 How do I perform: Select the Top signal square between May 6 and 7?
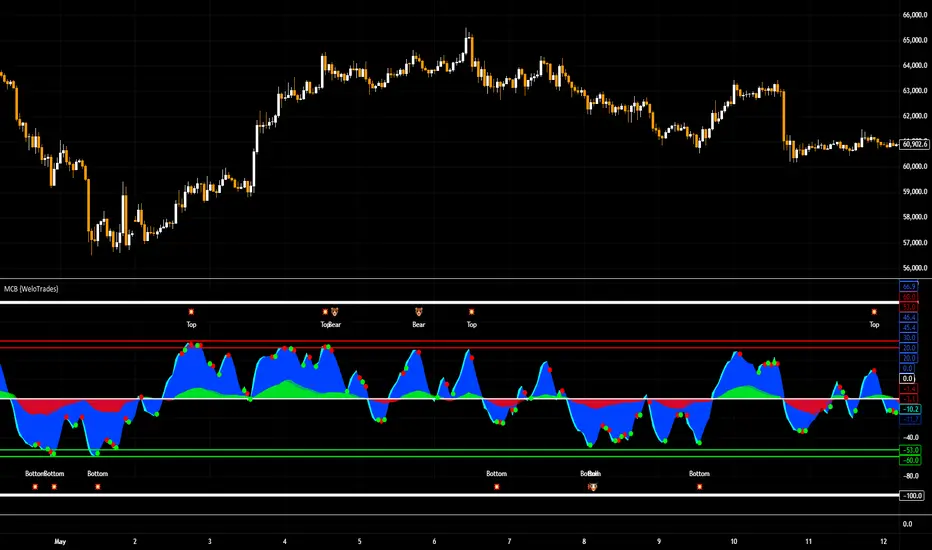click(471, 312)
